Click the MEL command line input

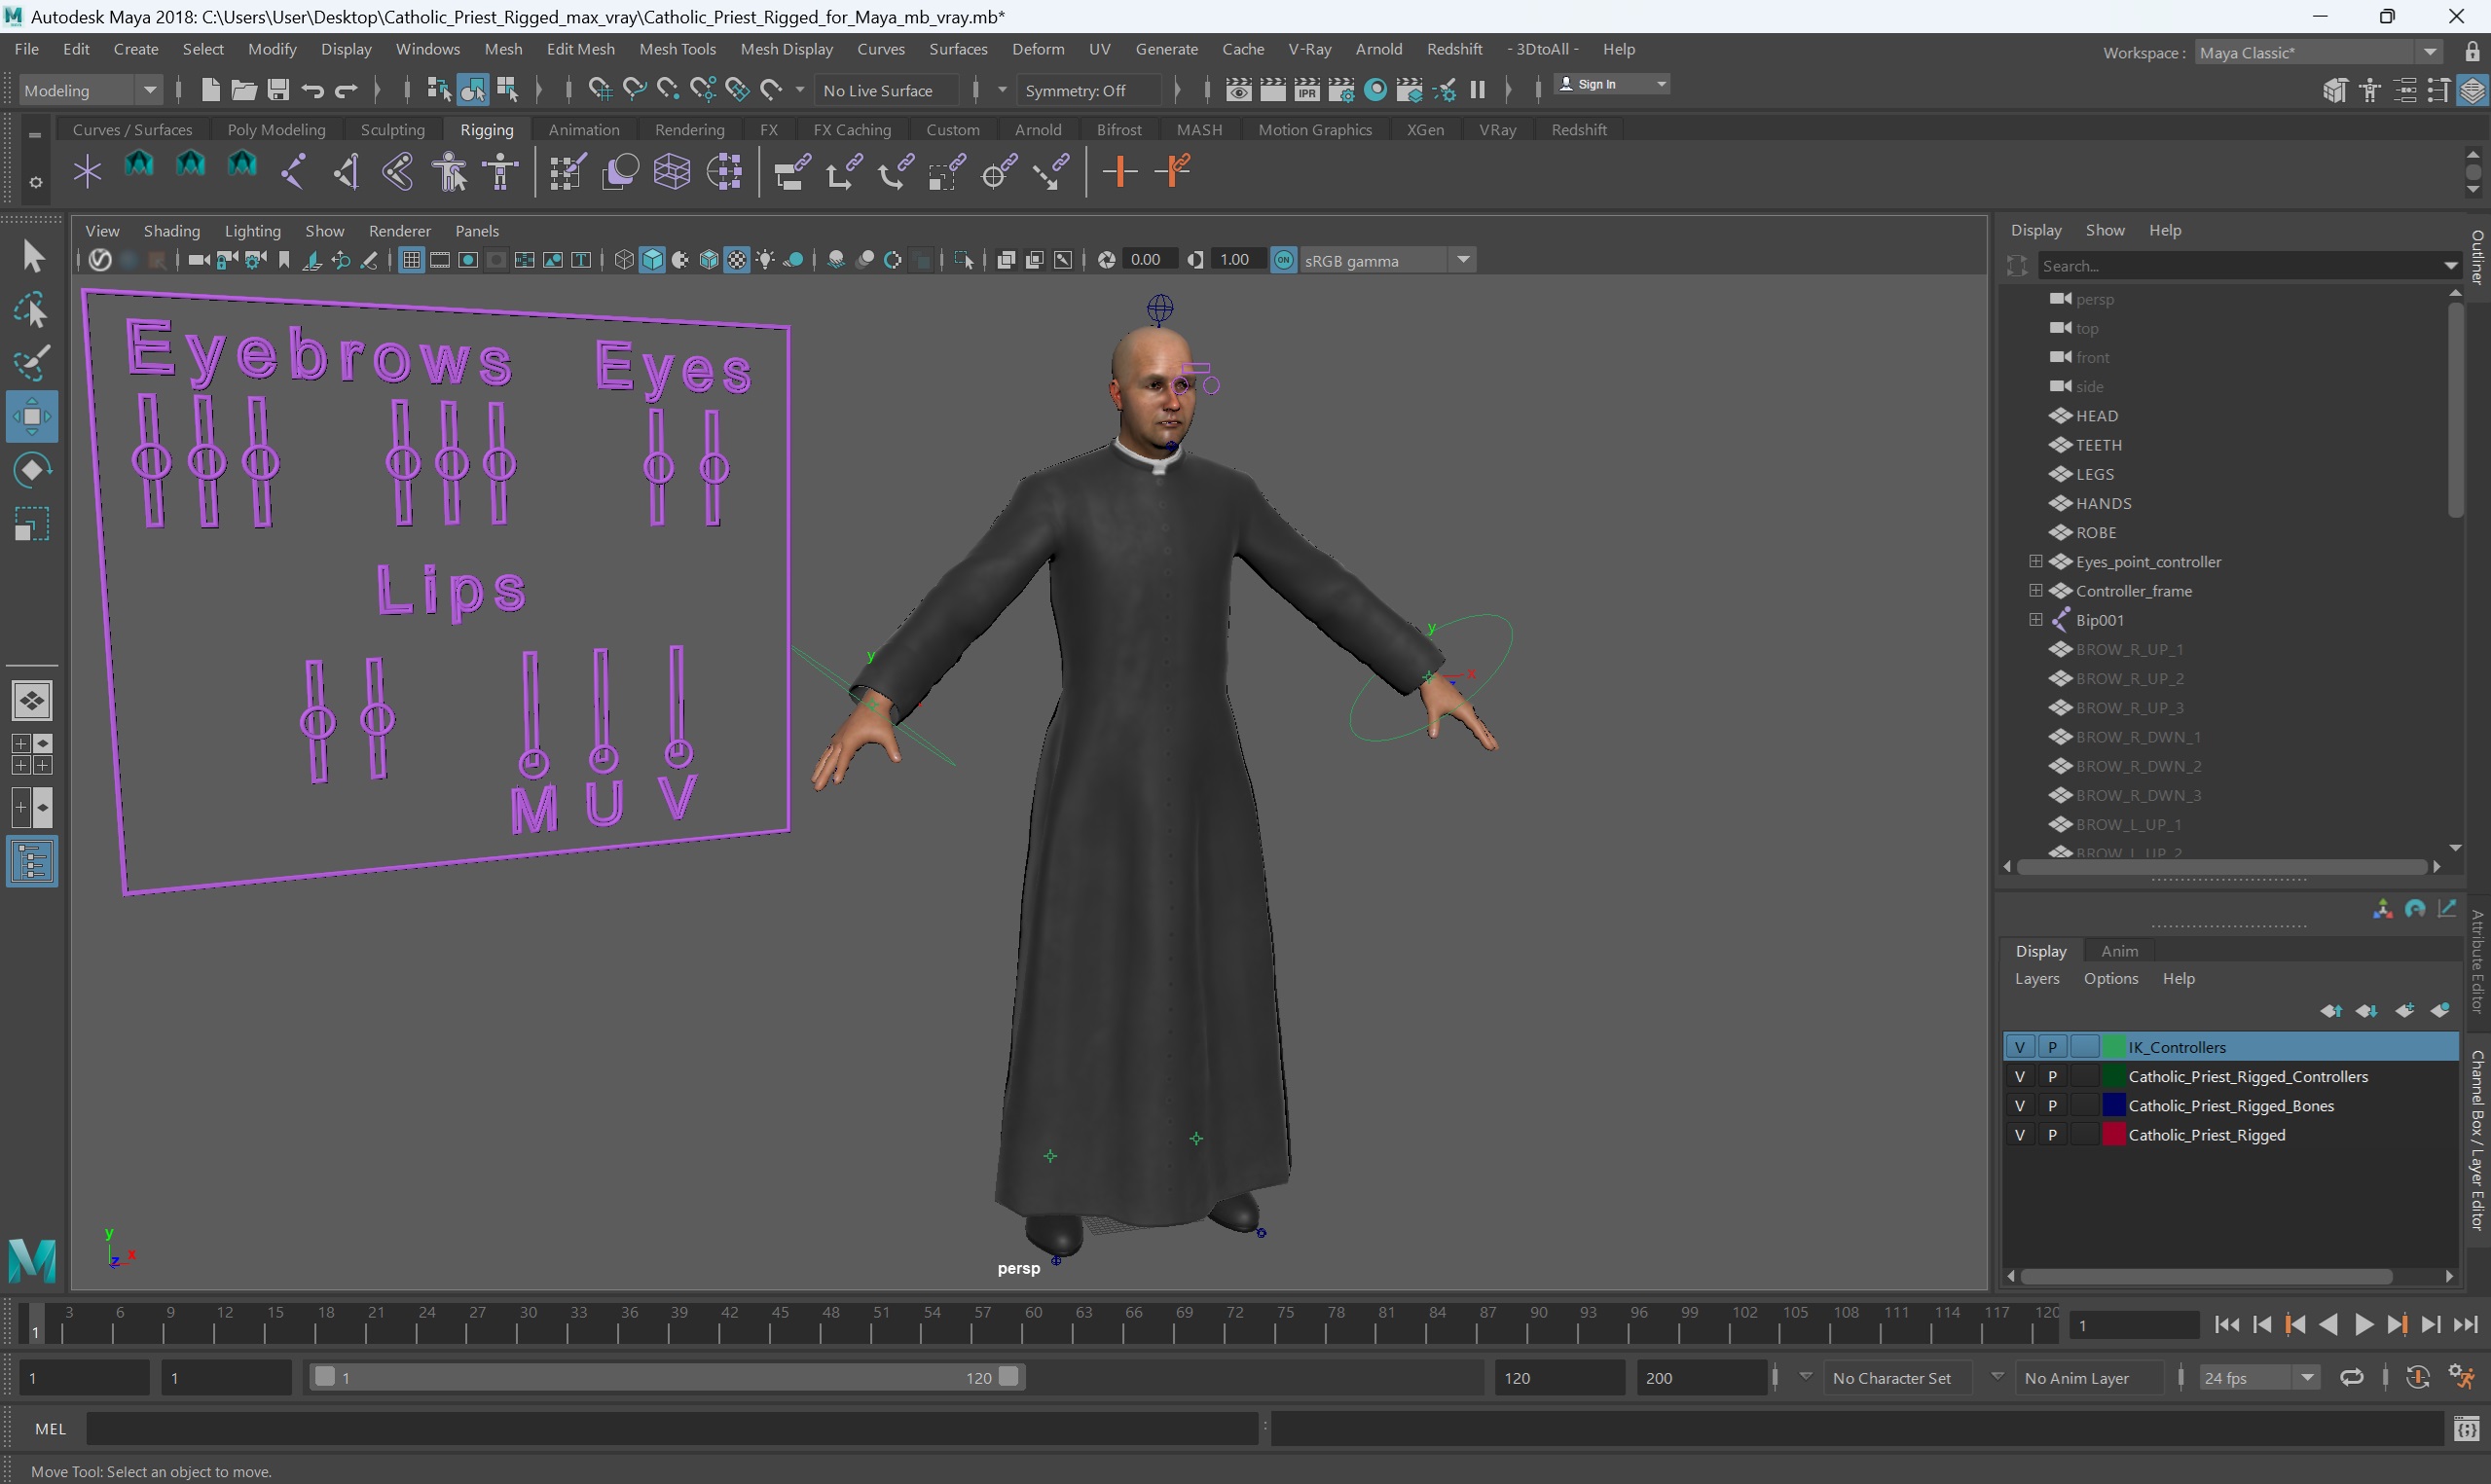(671, 1429)
